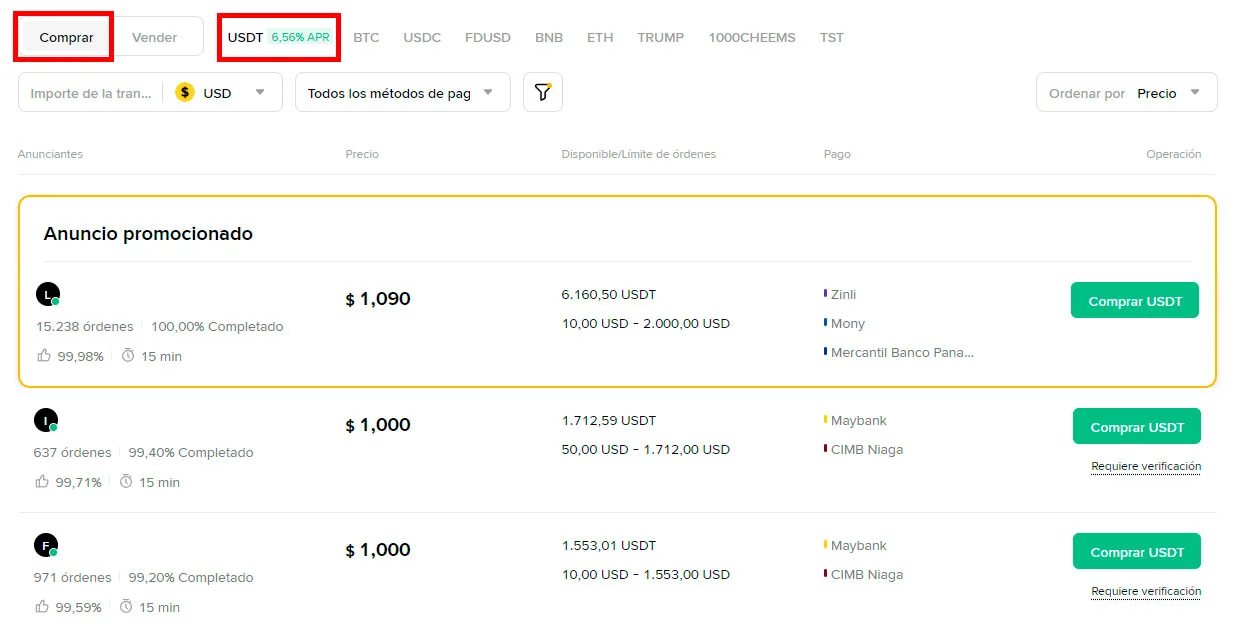Click Comprar USDT for 637 órdenes advertiser
This screenshot has height=629, width=1236.
(1137, 426)
